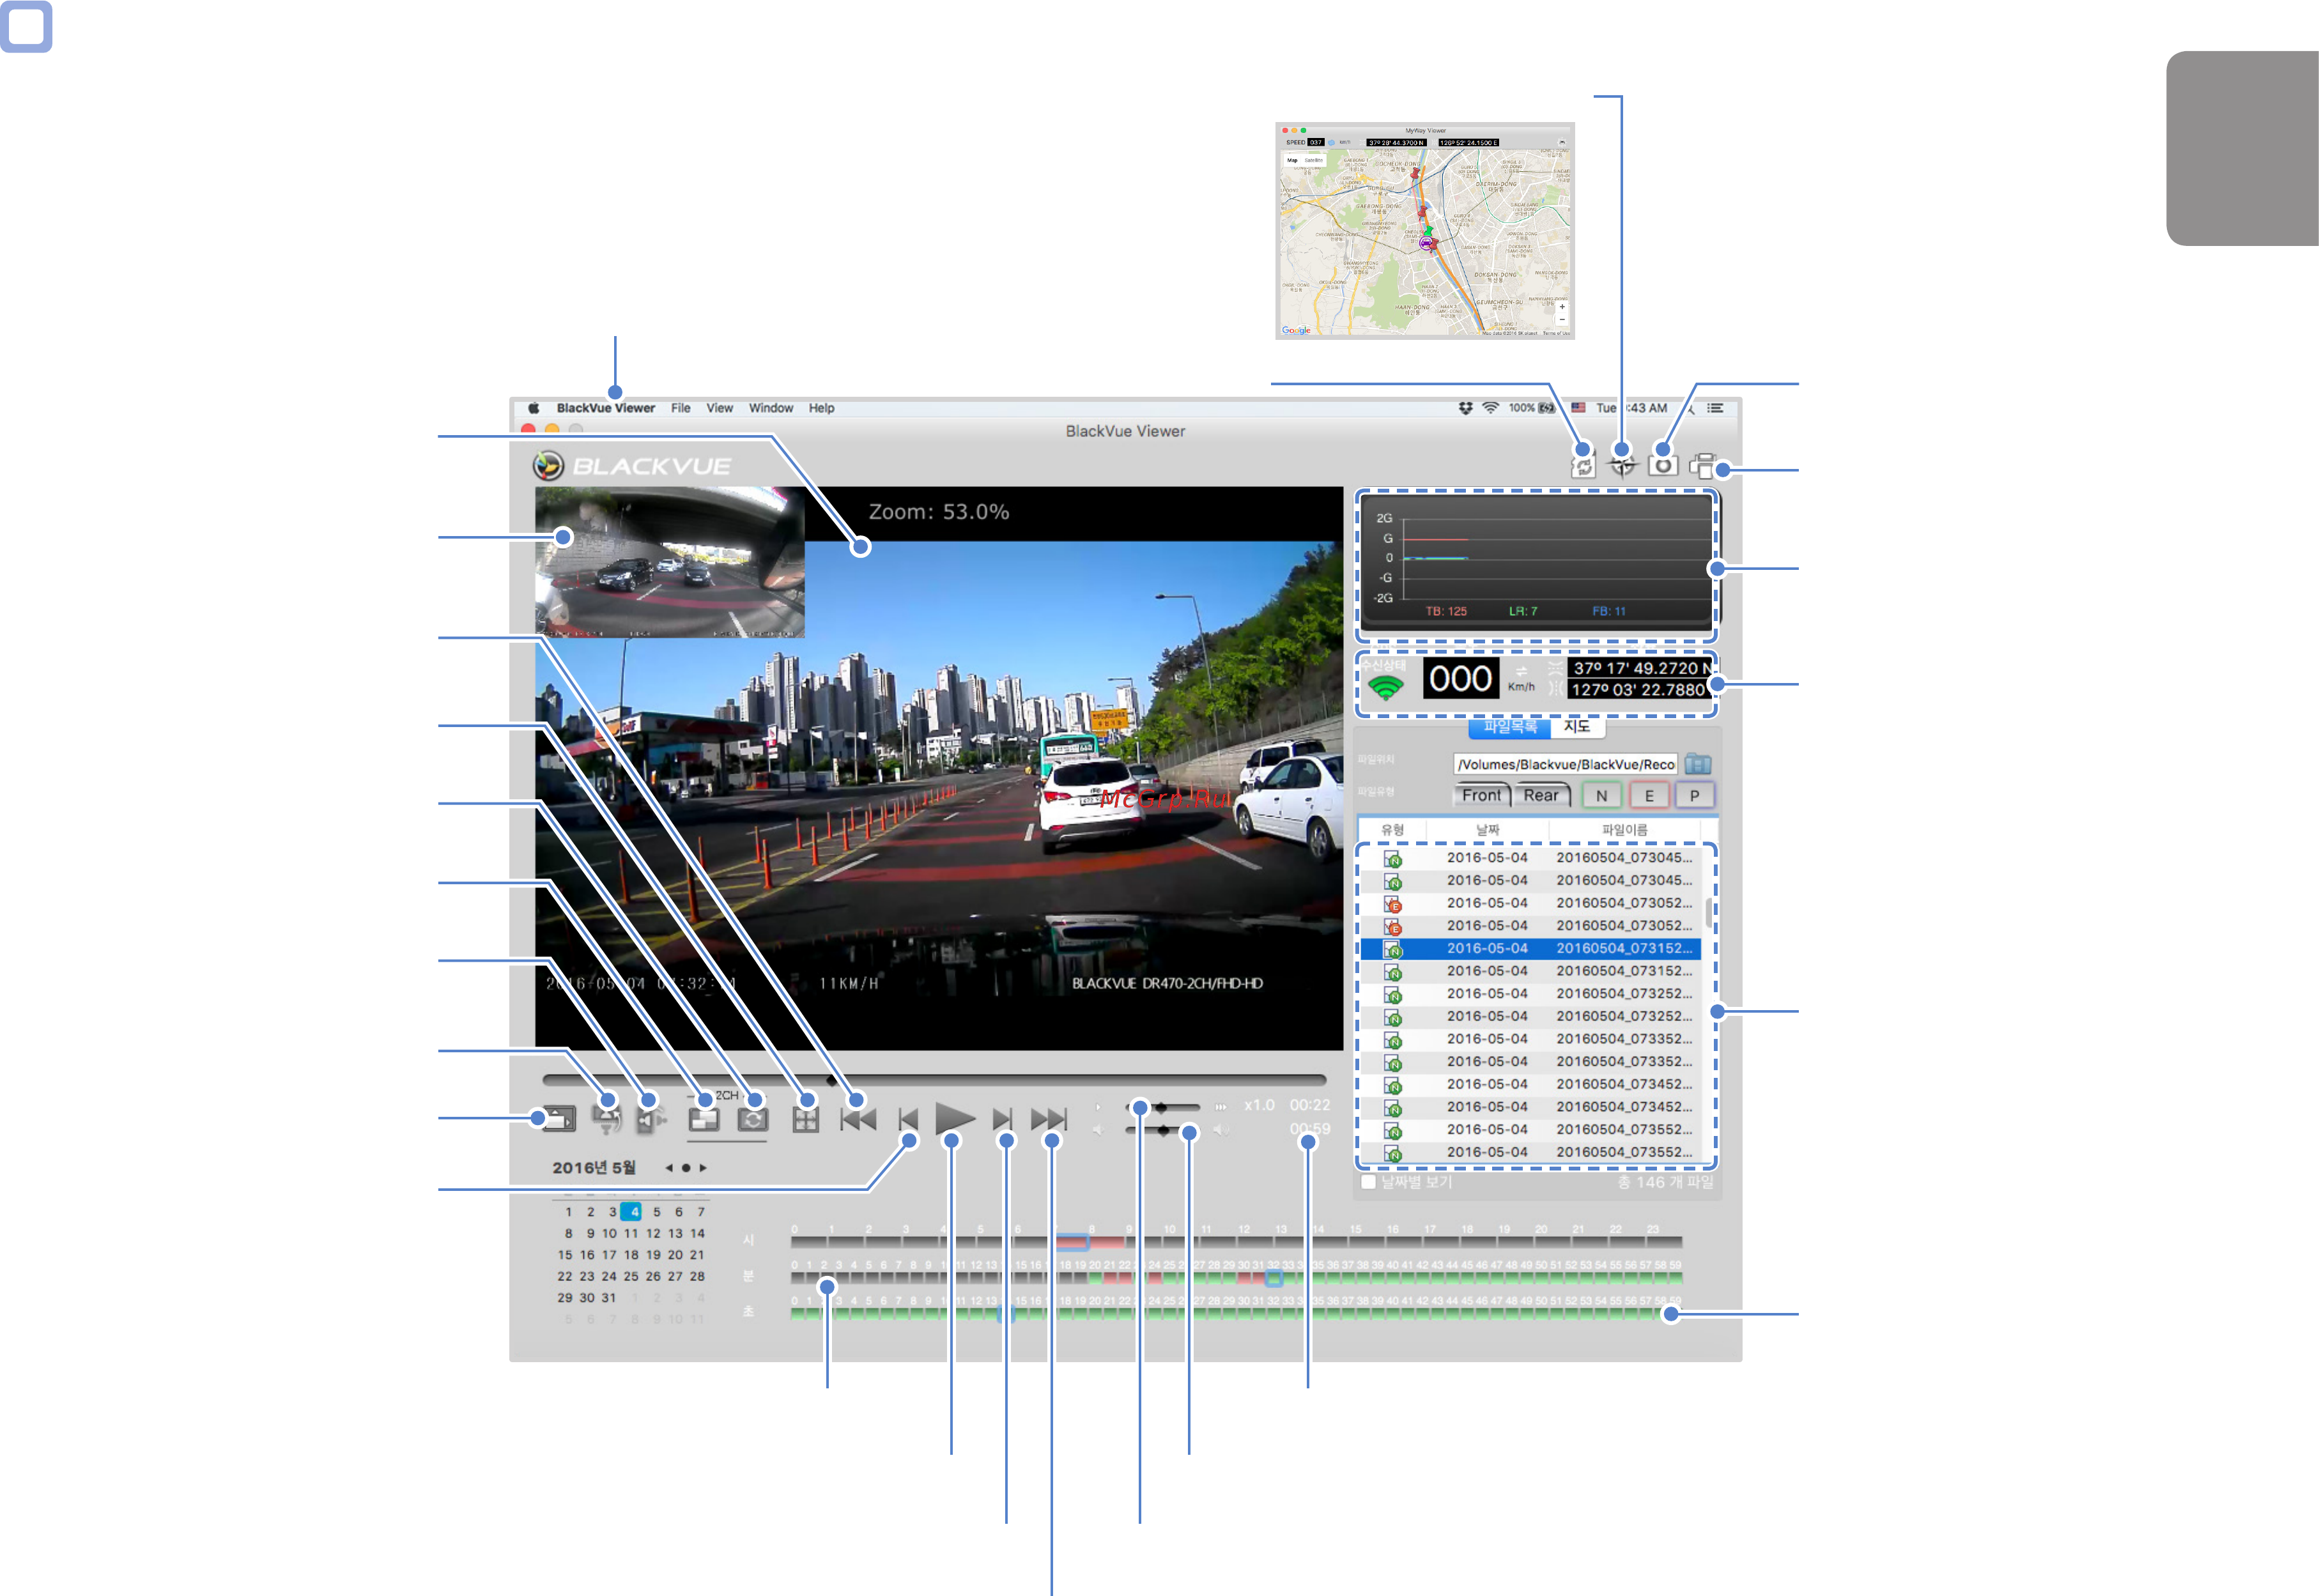Skip to the next file with the double-arrow icon
The width and height of the screenshot is (2319, 1596).
coord(1049,1118)
